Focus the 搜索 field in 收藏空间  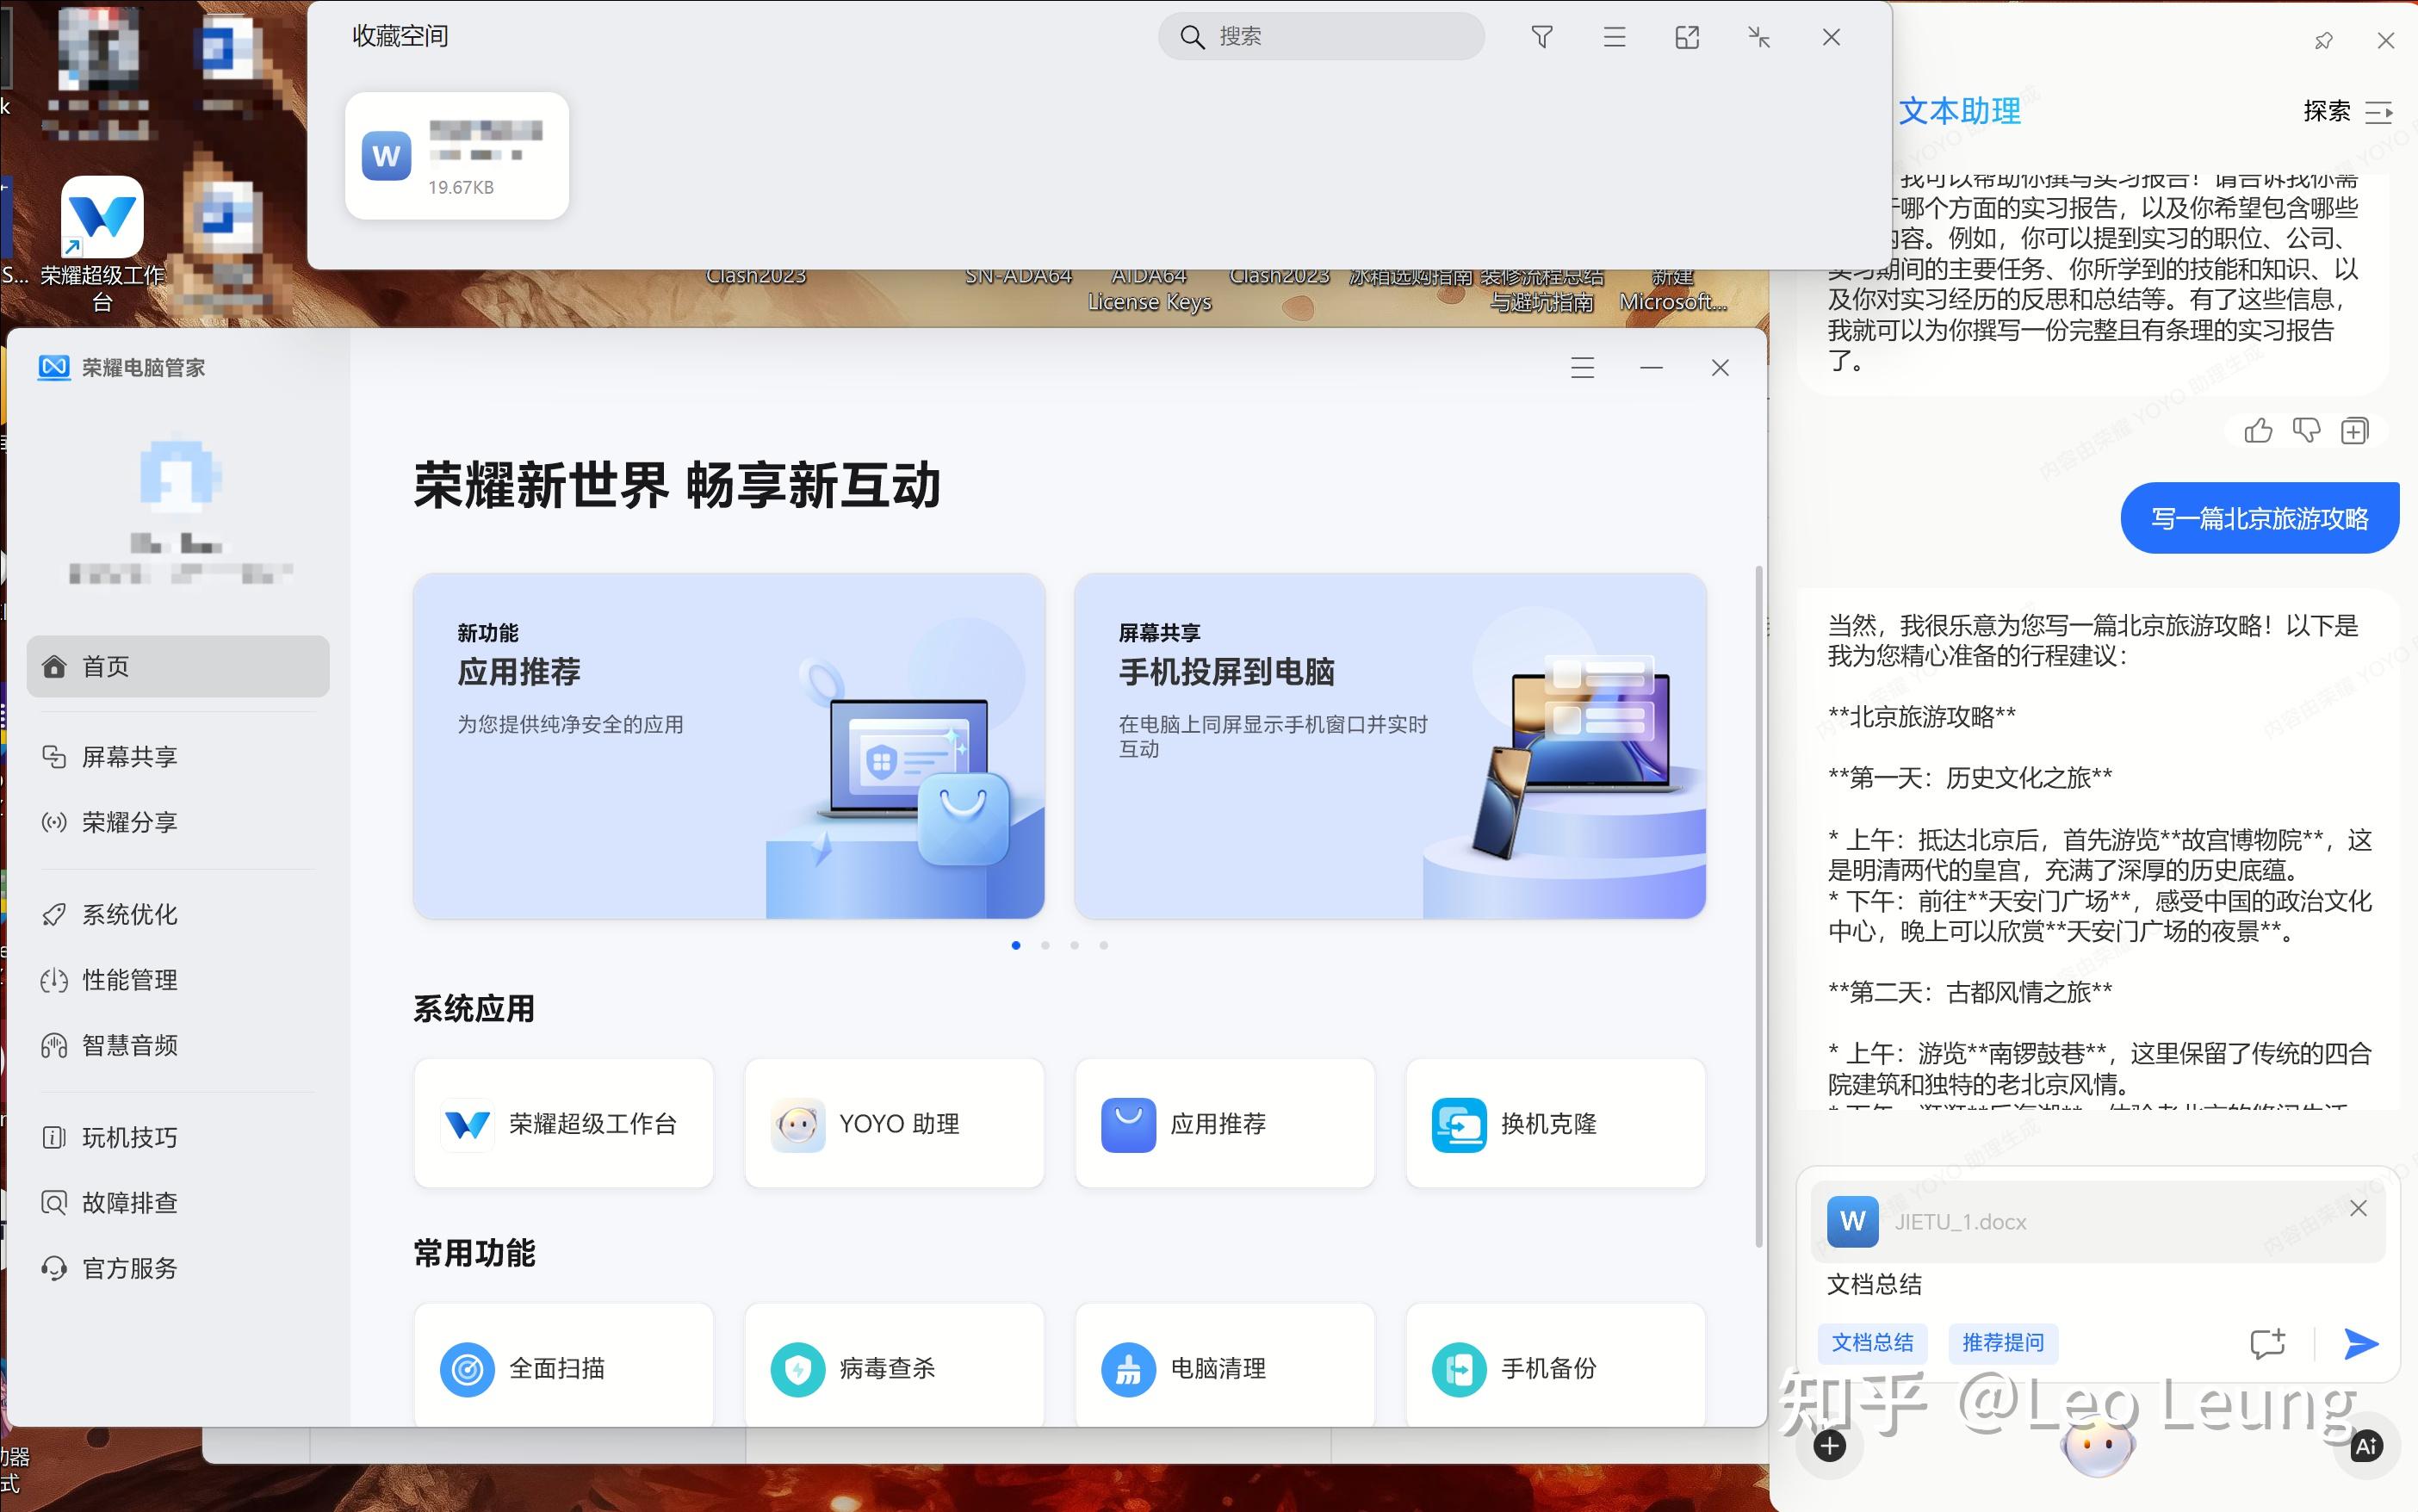[1321, 37]
